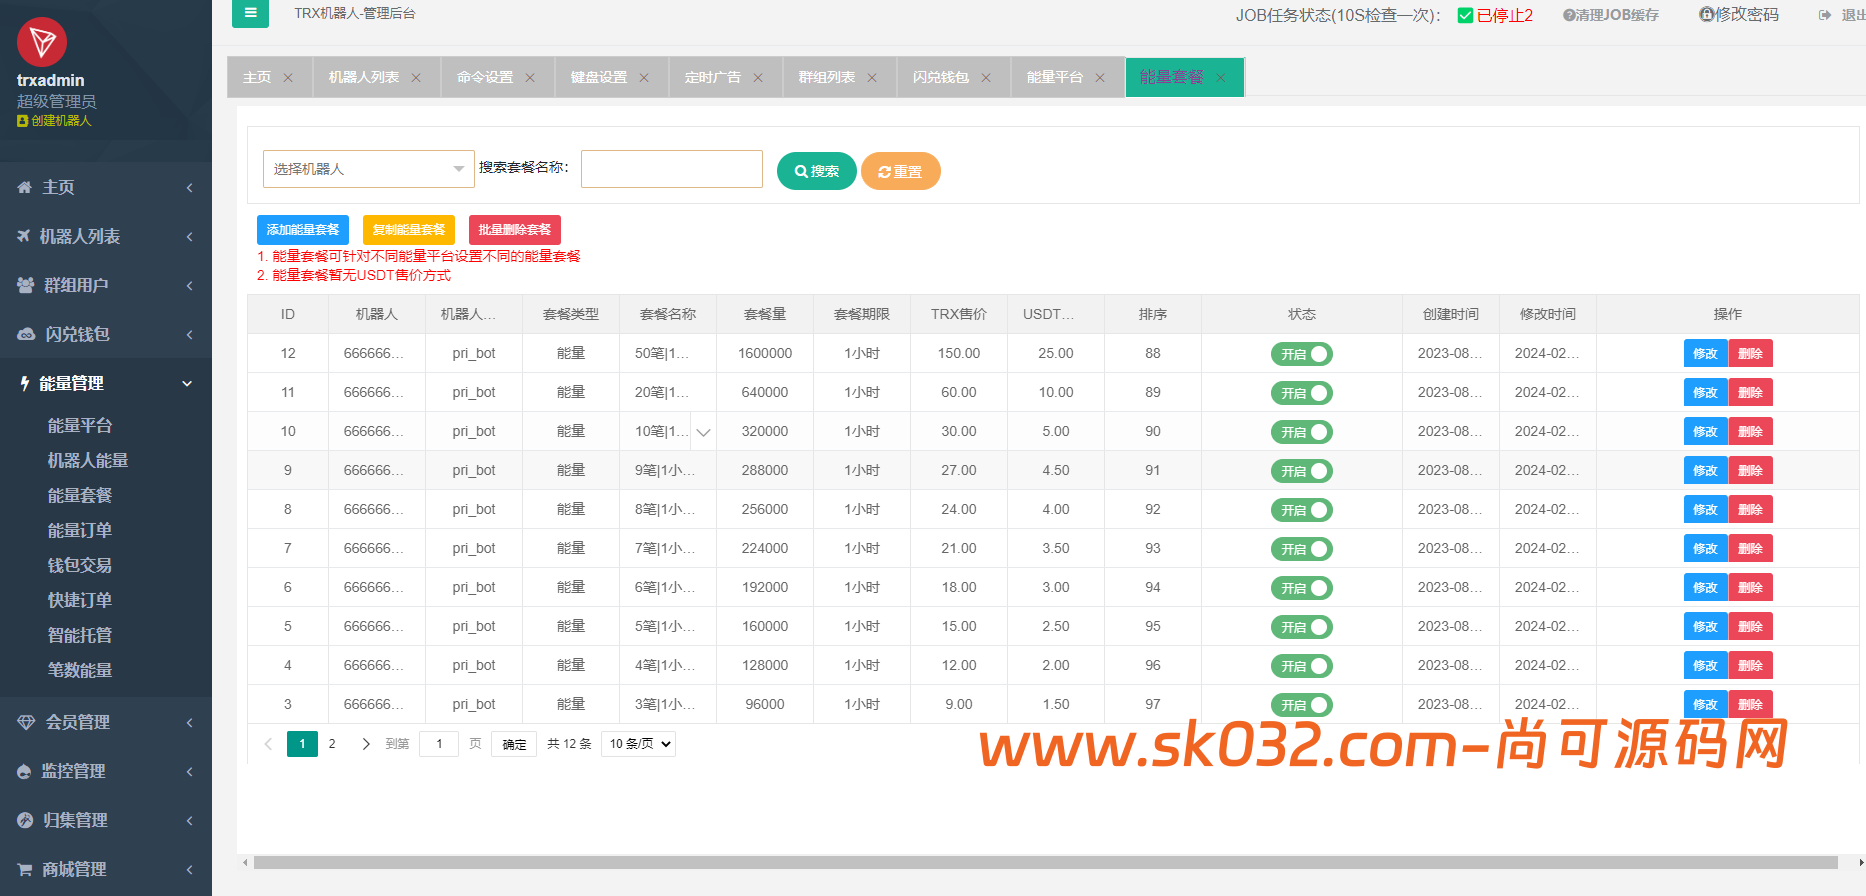The height and width of the screenshot is (896, 1866).
Task: Disable the status switch for ID 9
Action: 1302,471
